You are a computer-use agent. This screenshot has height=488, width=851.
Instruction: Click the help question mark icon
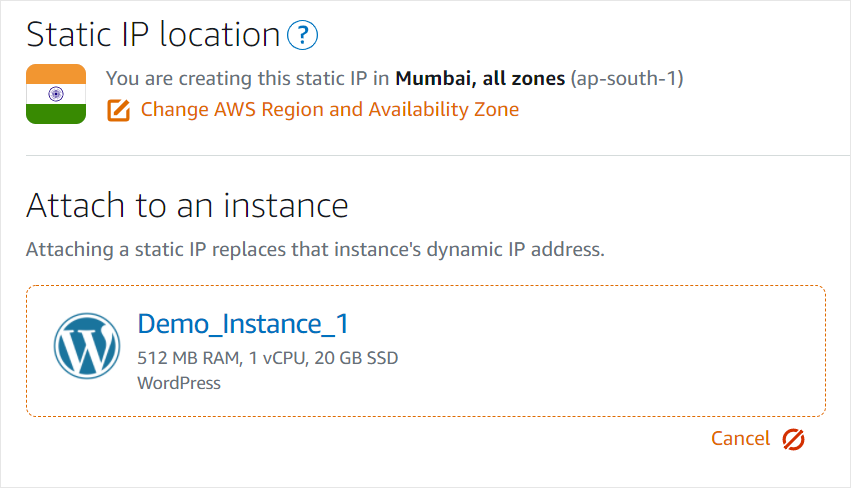click(302, 36)
